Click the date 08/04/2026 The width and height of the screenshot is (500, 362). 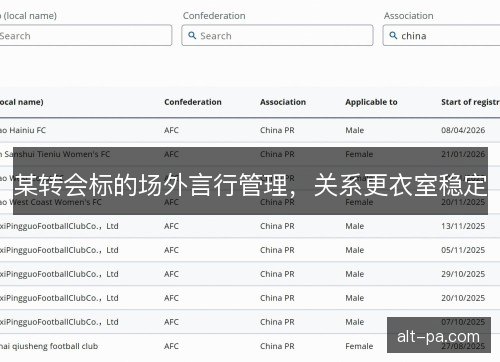click(x=463, y=130)
